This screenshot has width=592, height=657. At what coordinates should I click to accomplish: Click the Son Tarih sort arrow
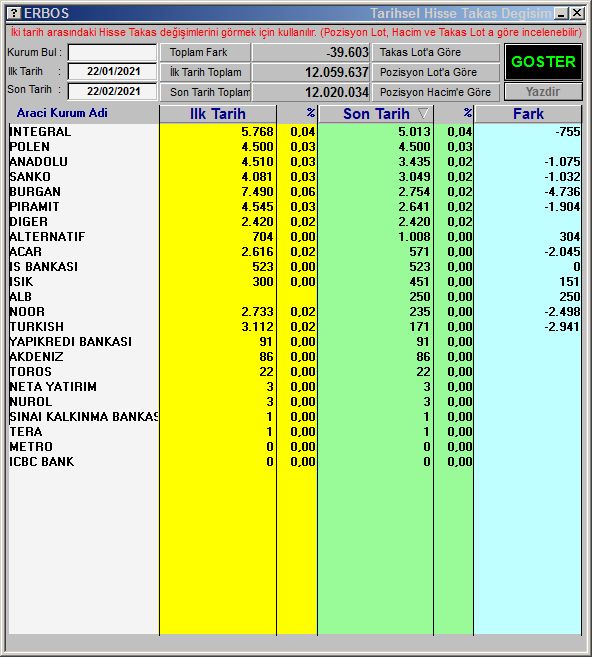coord(423,113)
